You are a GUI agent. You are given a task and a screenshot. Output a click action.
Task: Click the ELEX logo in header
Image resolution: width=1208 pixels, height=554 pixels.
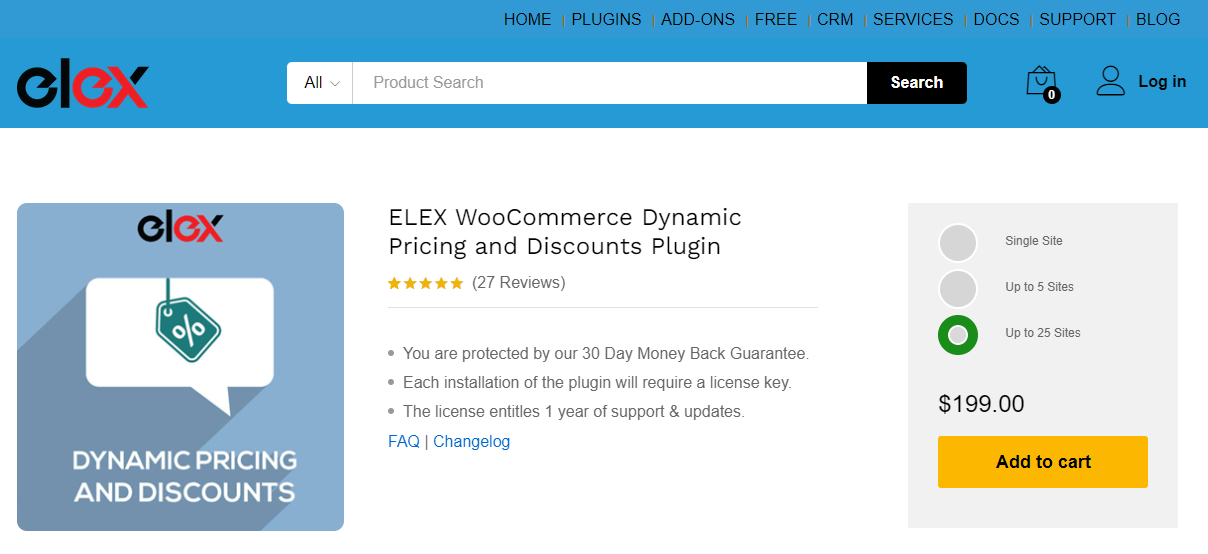click(83, 86)
